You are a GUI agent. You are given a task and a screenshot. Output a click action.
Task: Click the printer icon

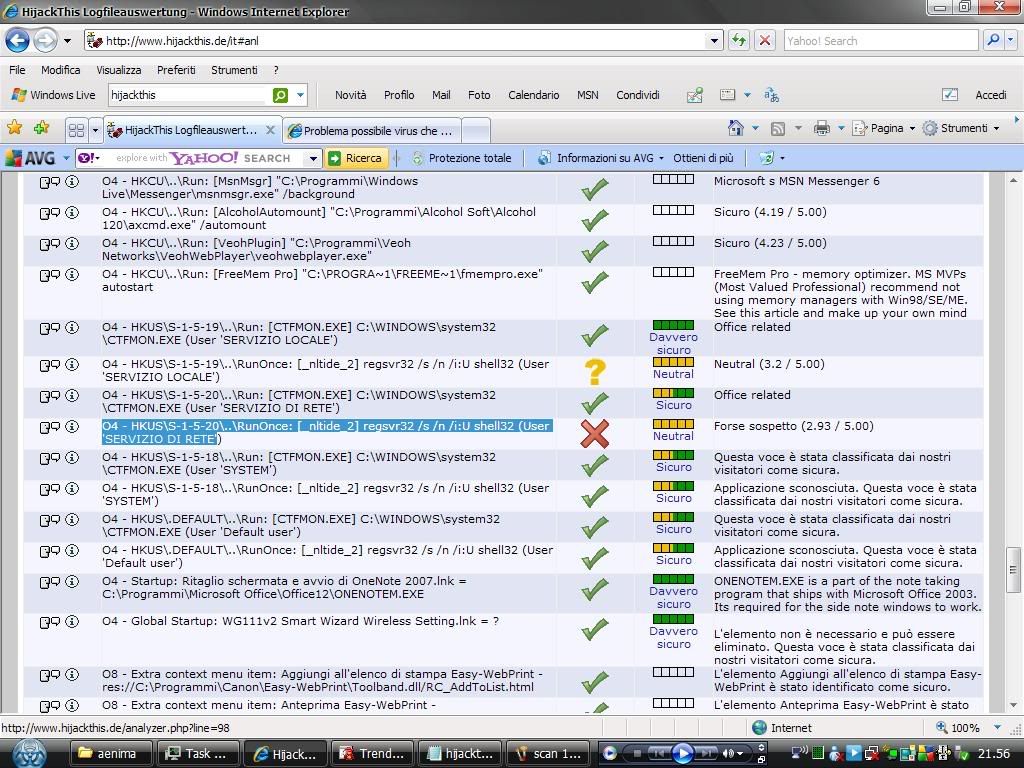[822, 128]
